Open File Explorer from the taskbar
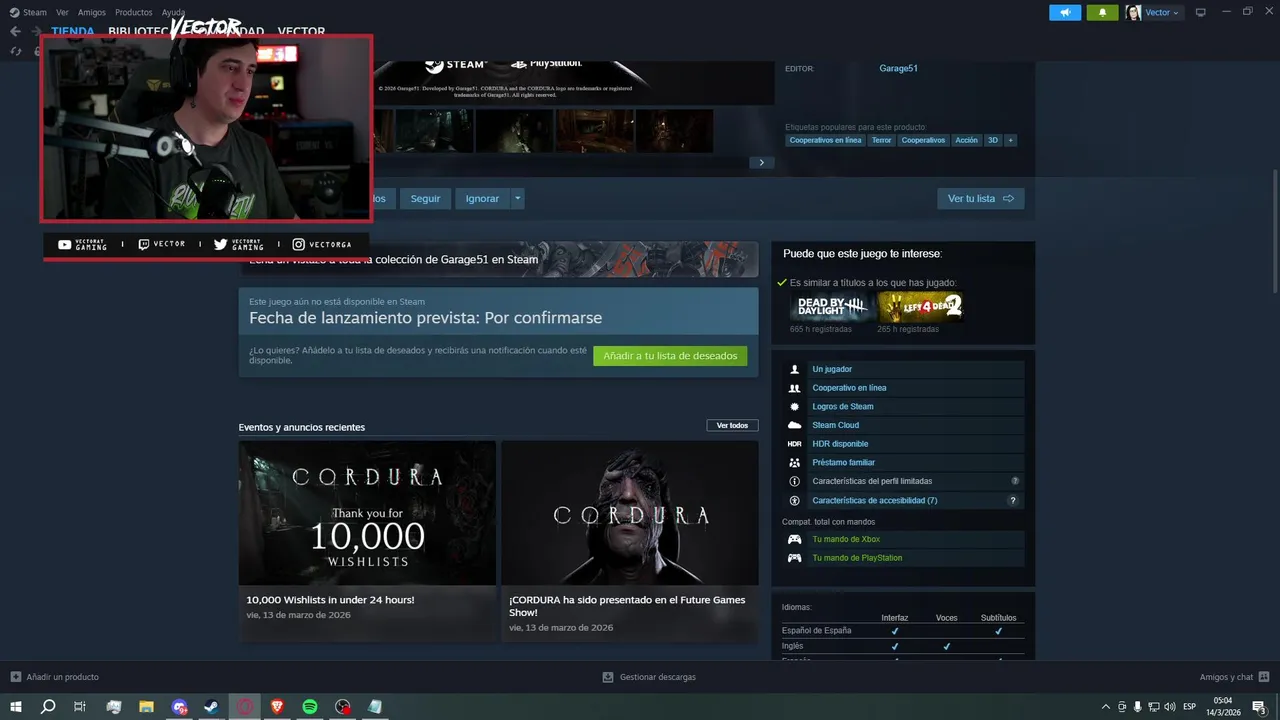 pos(146,707)
